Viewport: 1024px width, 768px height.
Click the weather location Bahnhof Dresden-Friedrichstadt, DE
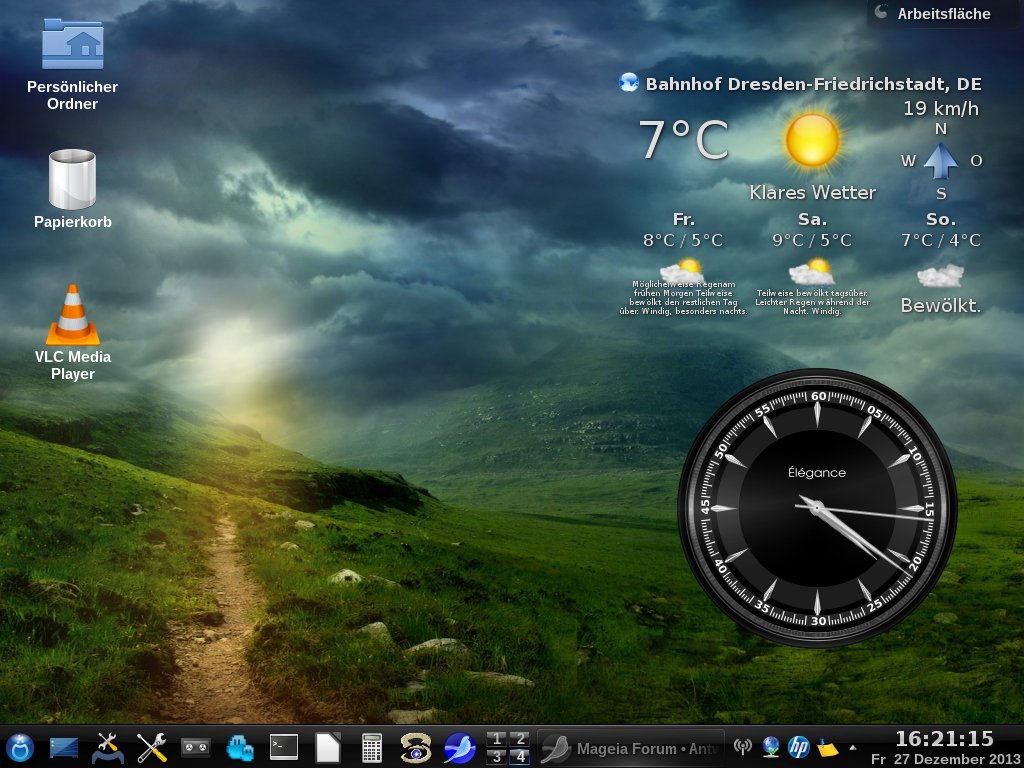[x=814, y=84]
